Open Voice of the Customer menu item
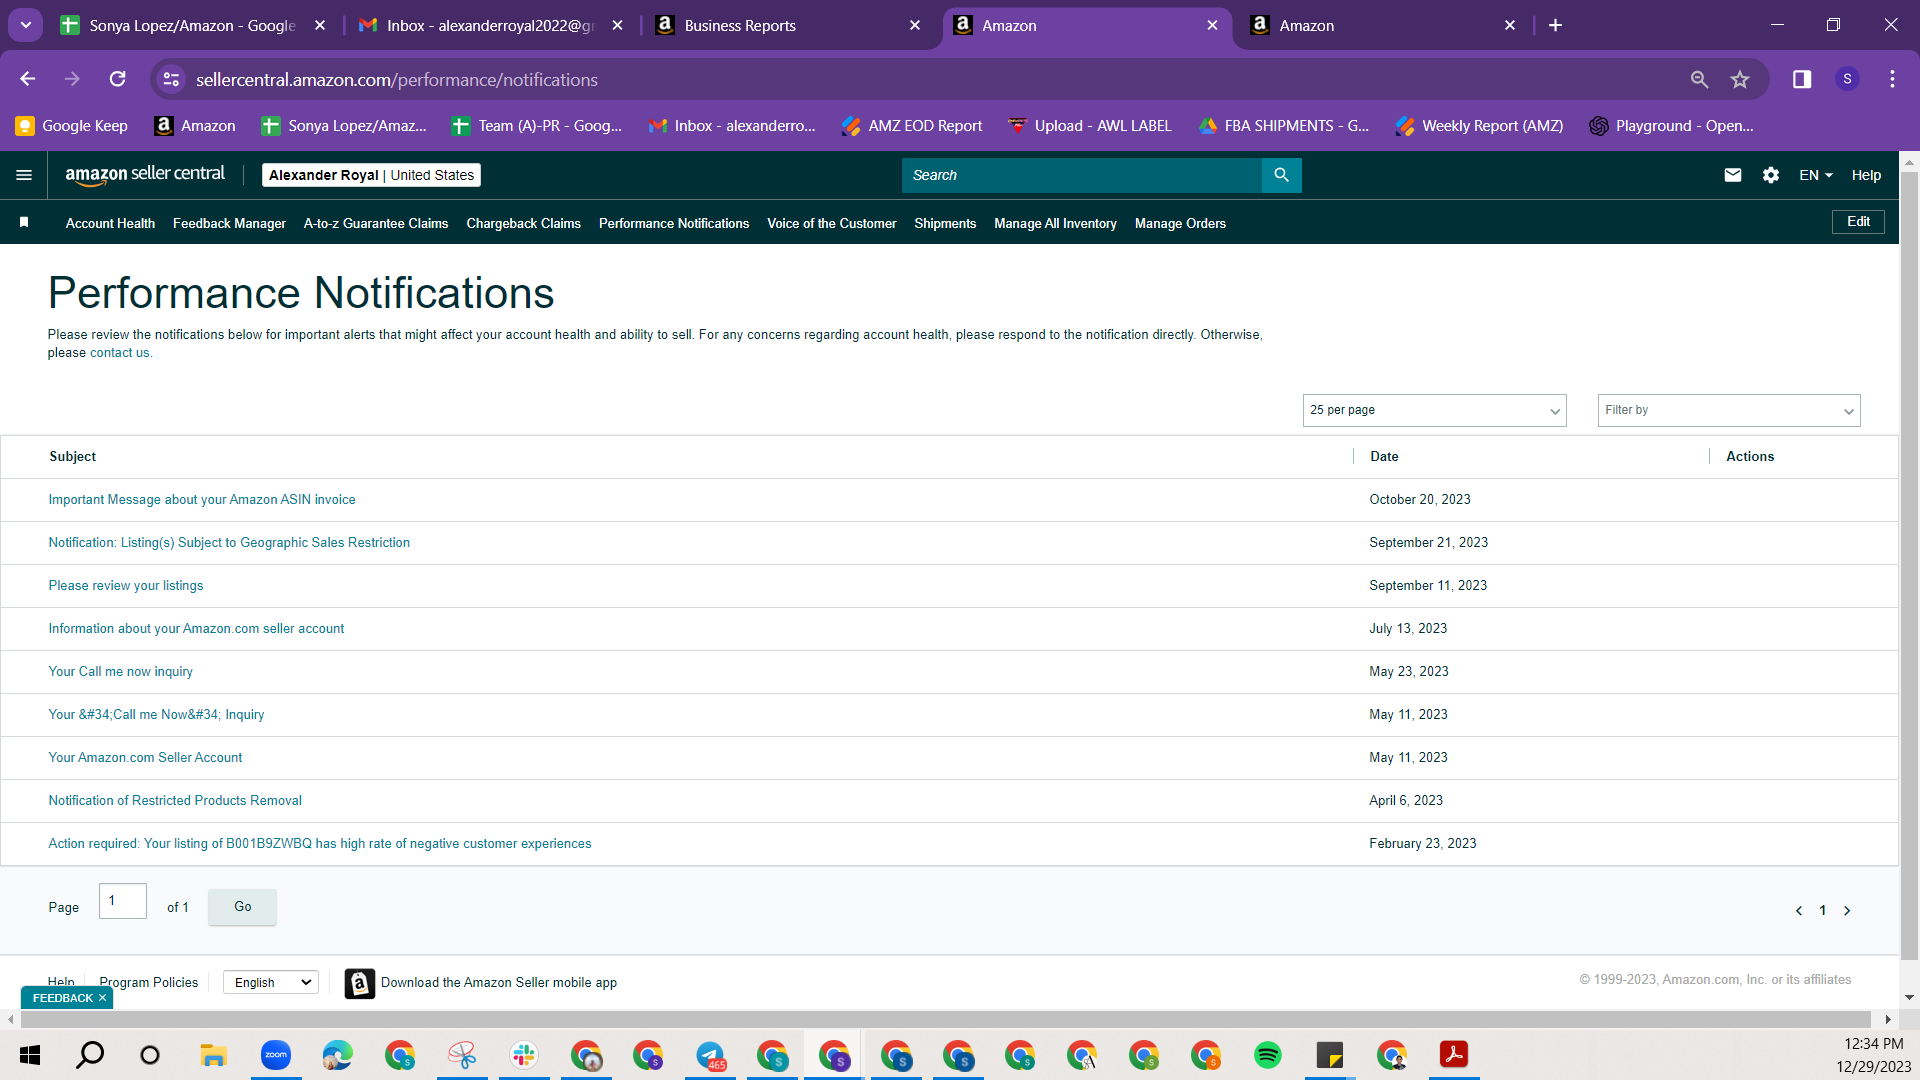 (831, 223)
